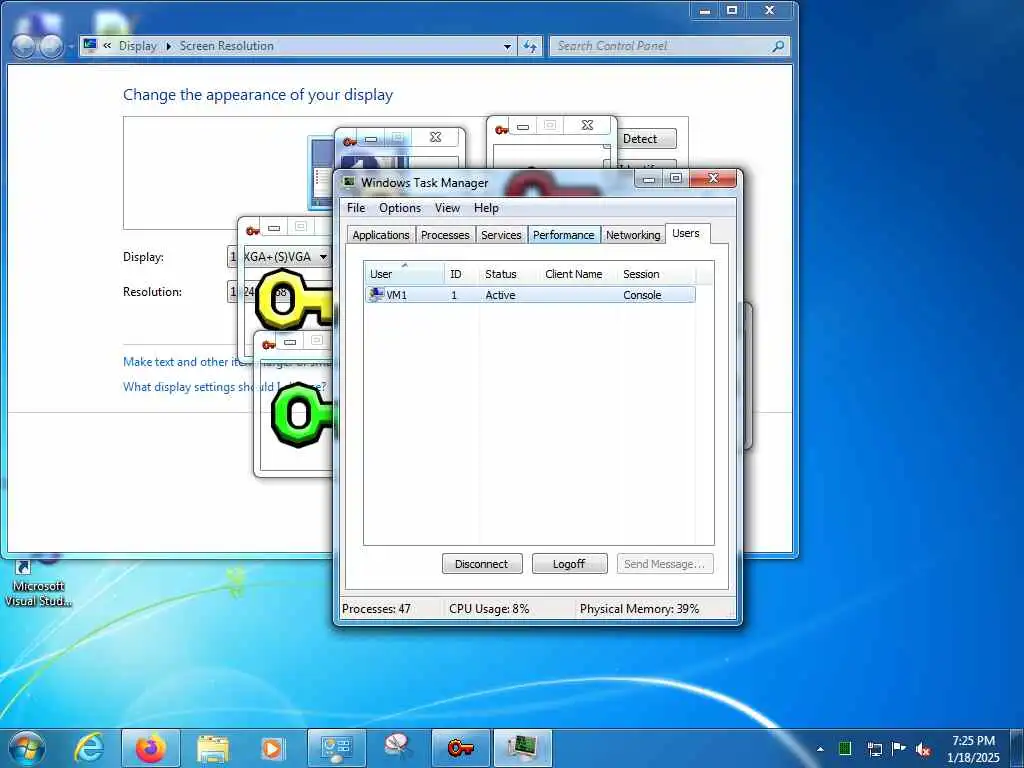Click the Task Manager title bar icon

(x=349, y=182)
